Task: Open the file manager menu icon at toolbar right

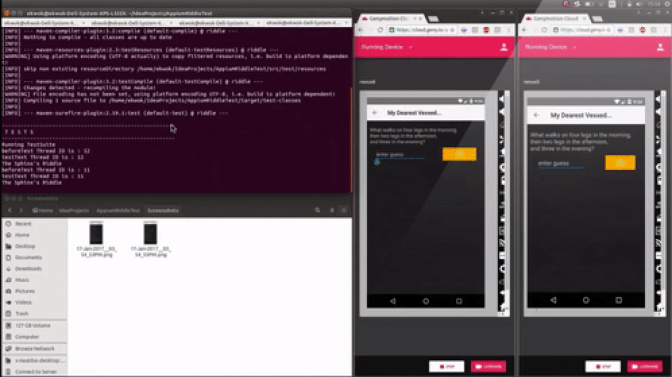Action: [x=344, y=210]
